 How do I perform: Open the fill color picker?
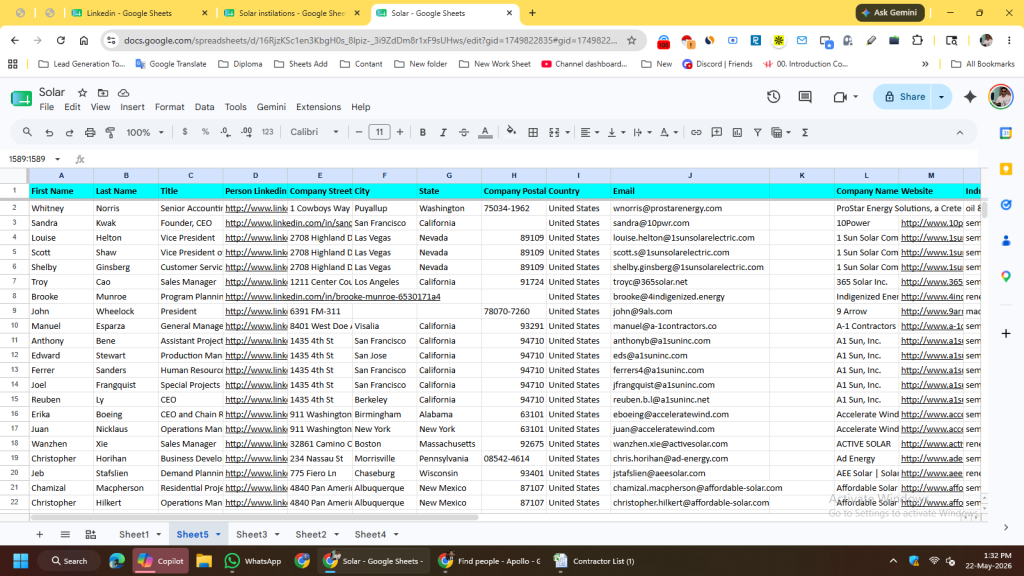point(511,132)
